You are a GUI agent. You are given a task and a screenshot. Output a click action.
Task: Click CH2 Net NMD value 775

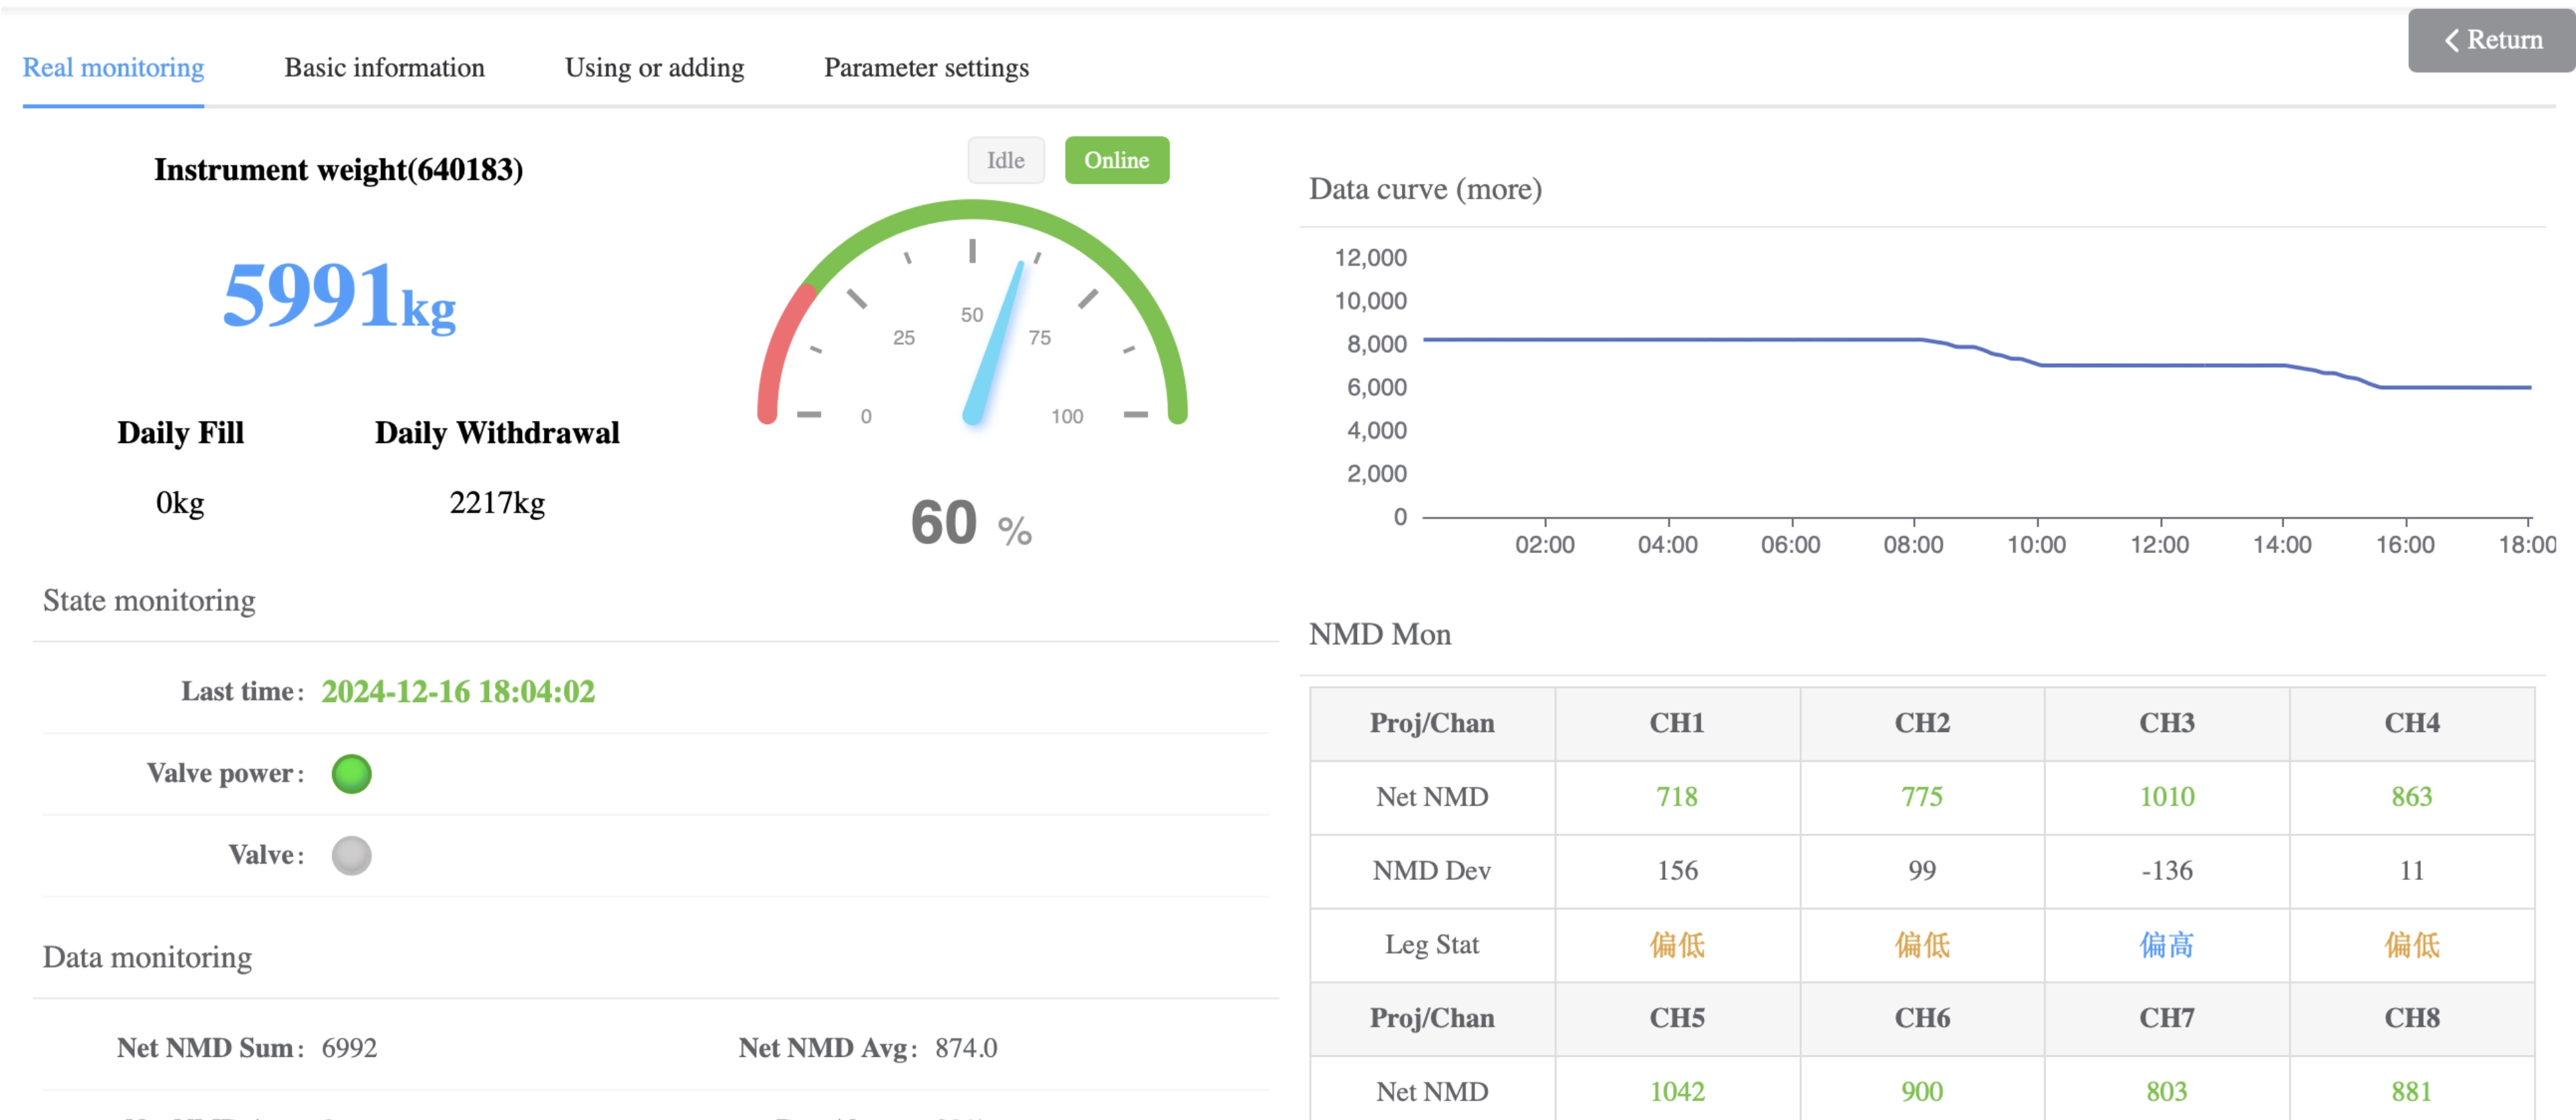click(x=1922, y=796)
